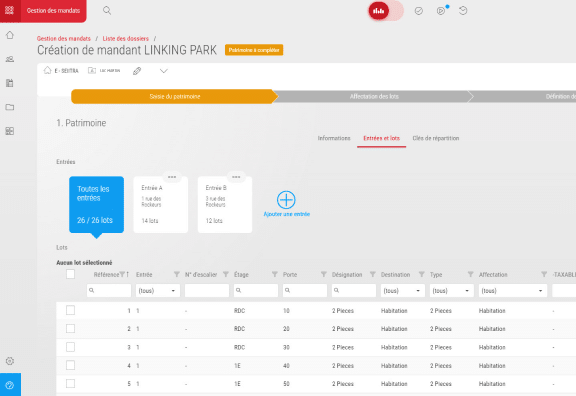Open the Type filter dropdown
This screenshot has width=576, height=396.
coord(452,291)
